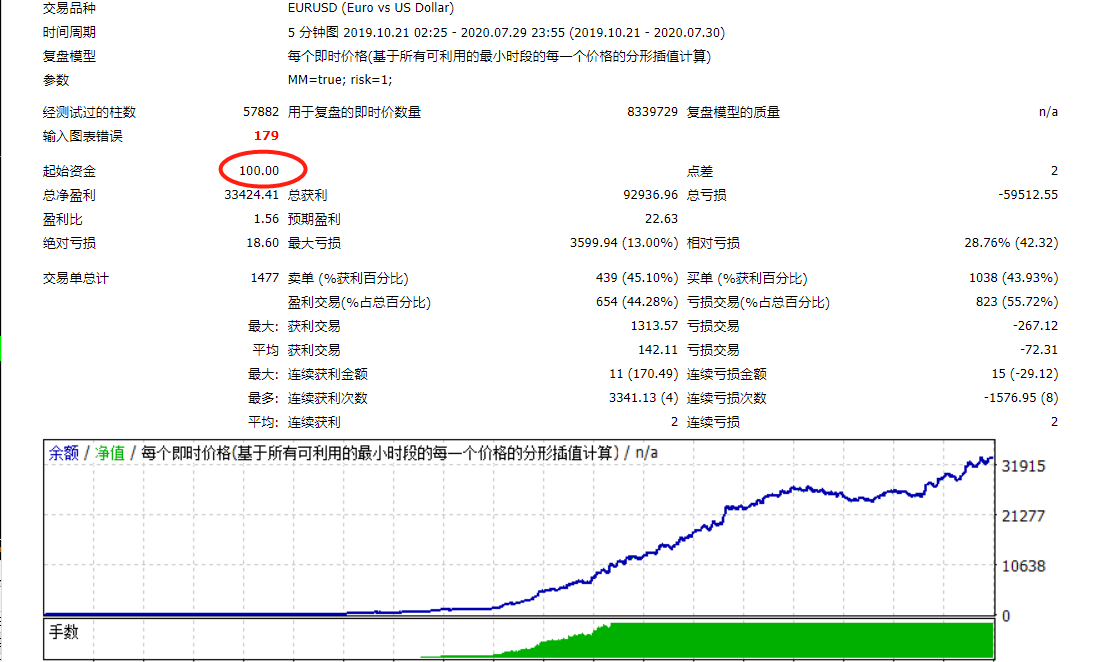Click the 盈利比 label
The width and height of the screenshot is (1104, 662).
click(x=63, y=219)
